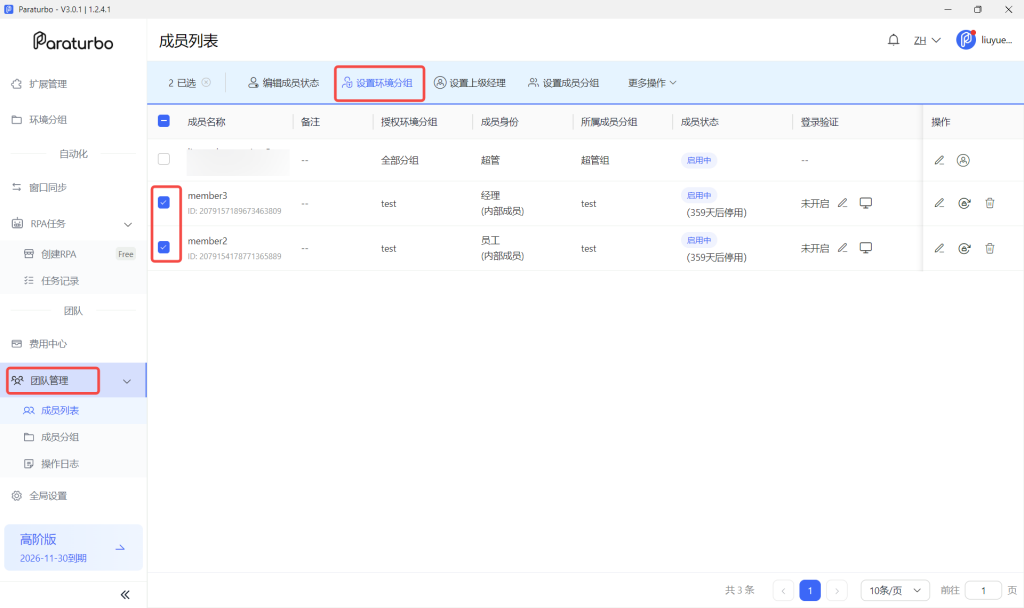Click the notification bell icon

tap(893, 40)
